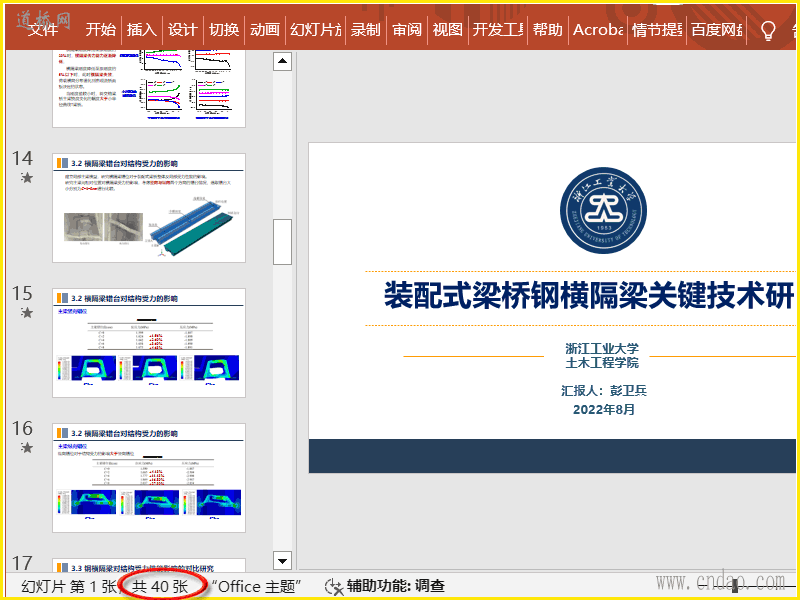Click the 浙江工业大学 text on slide

pyautogui.click(x=602, y=348)
